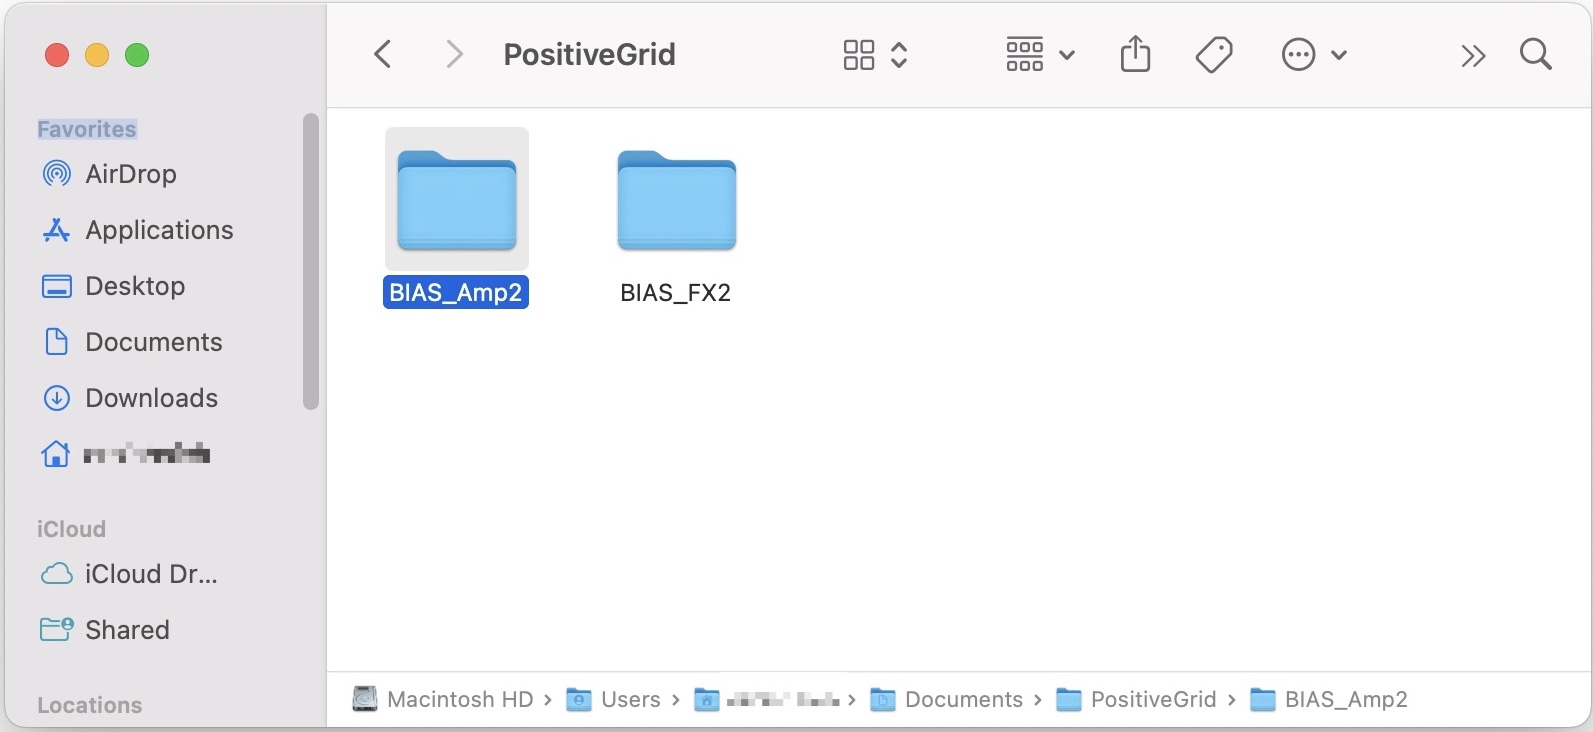Select the BIAS_Amp2 folder icon
1593x732 pixels.
click(456, 200)
